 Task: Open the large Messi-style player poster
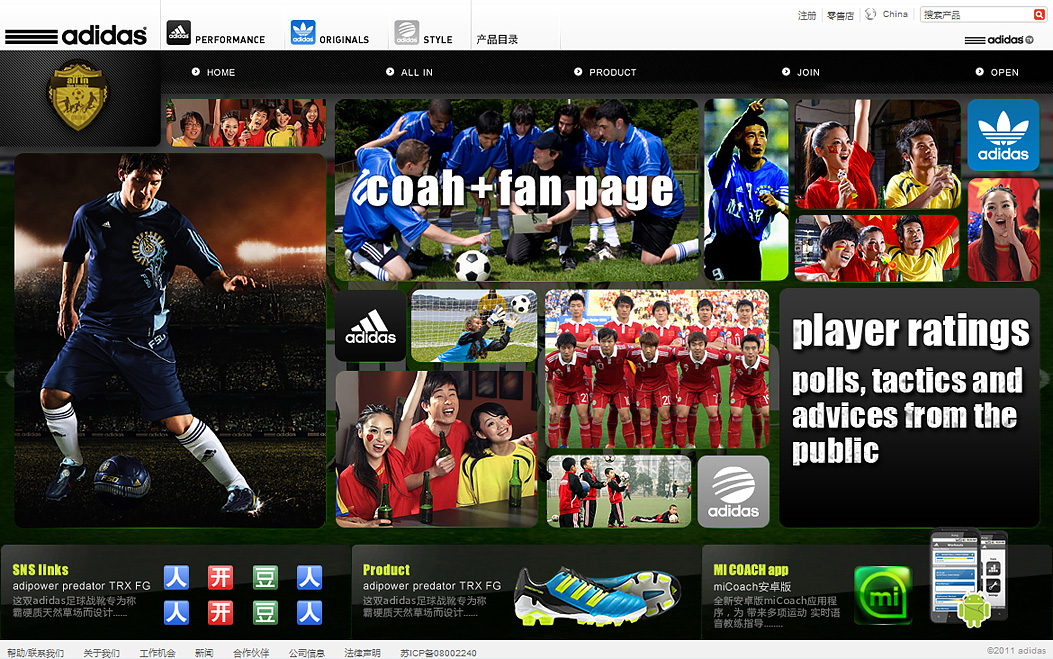(171, 341)
